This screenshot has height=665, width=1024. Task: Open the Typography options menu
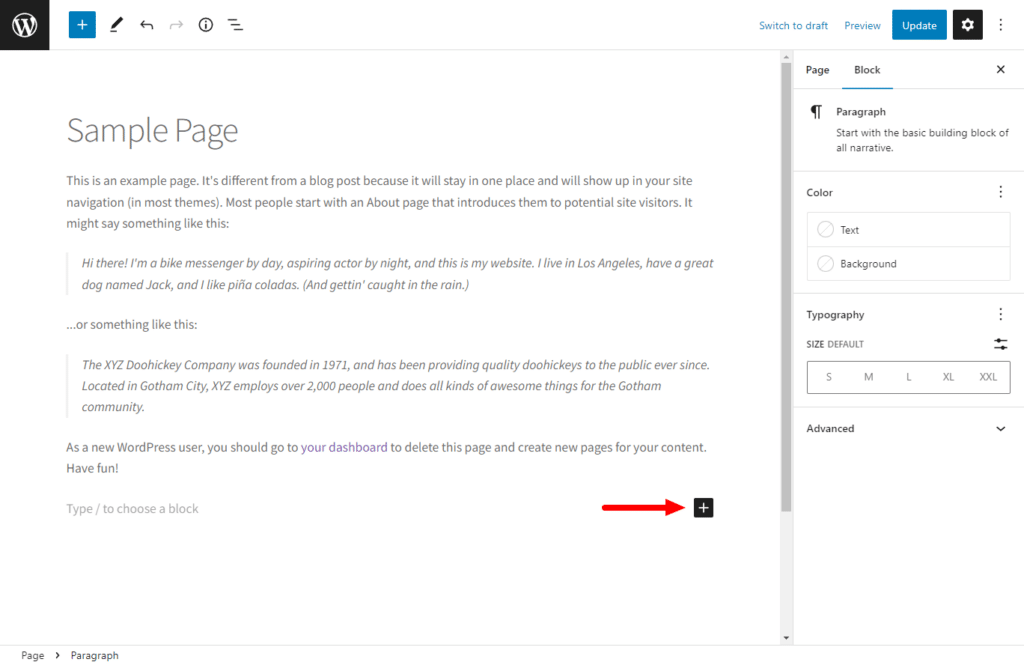pyautogui.click(x=1000, y=313)
